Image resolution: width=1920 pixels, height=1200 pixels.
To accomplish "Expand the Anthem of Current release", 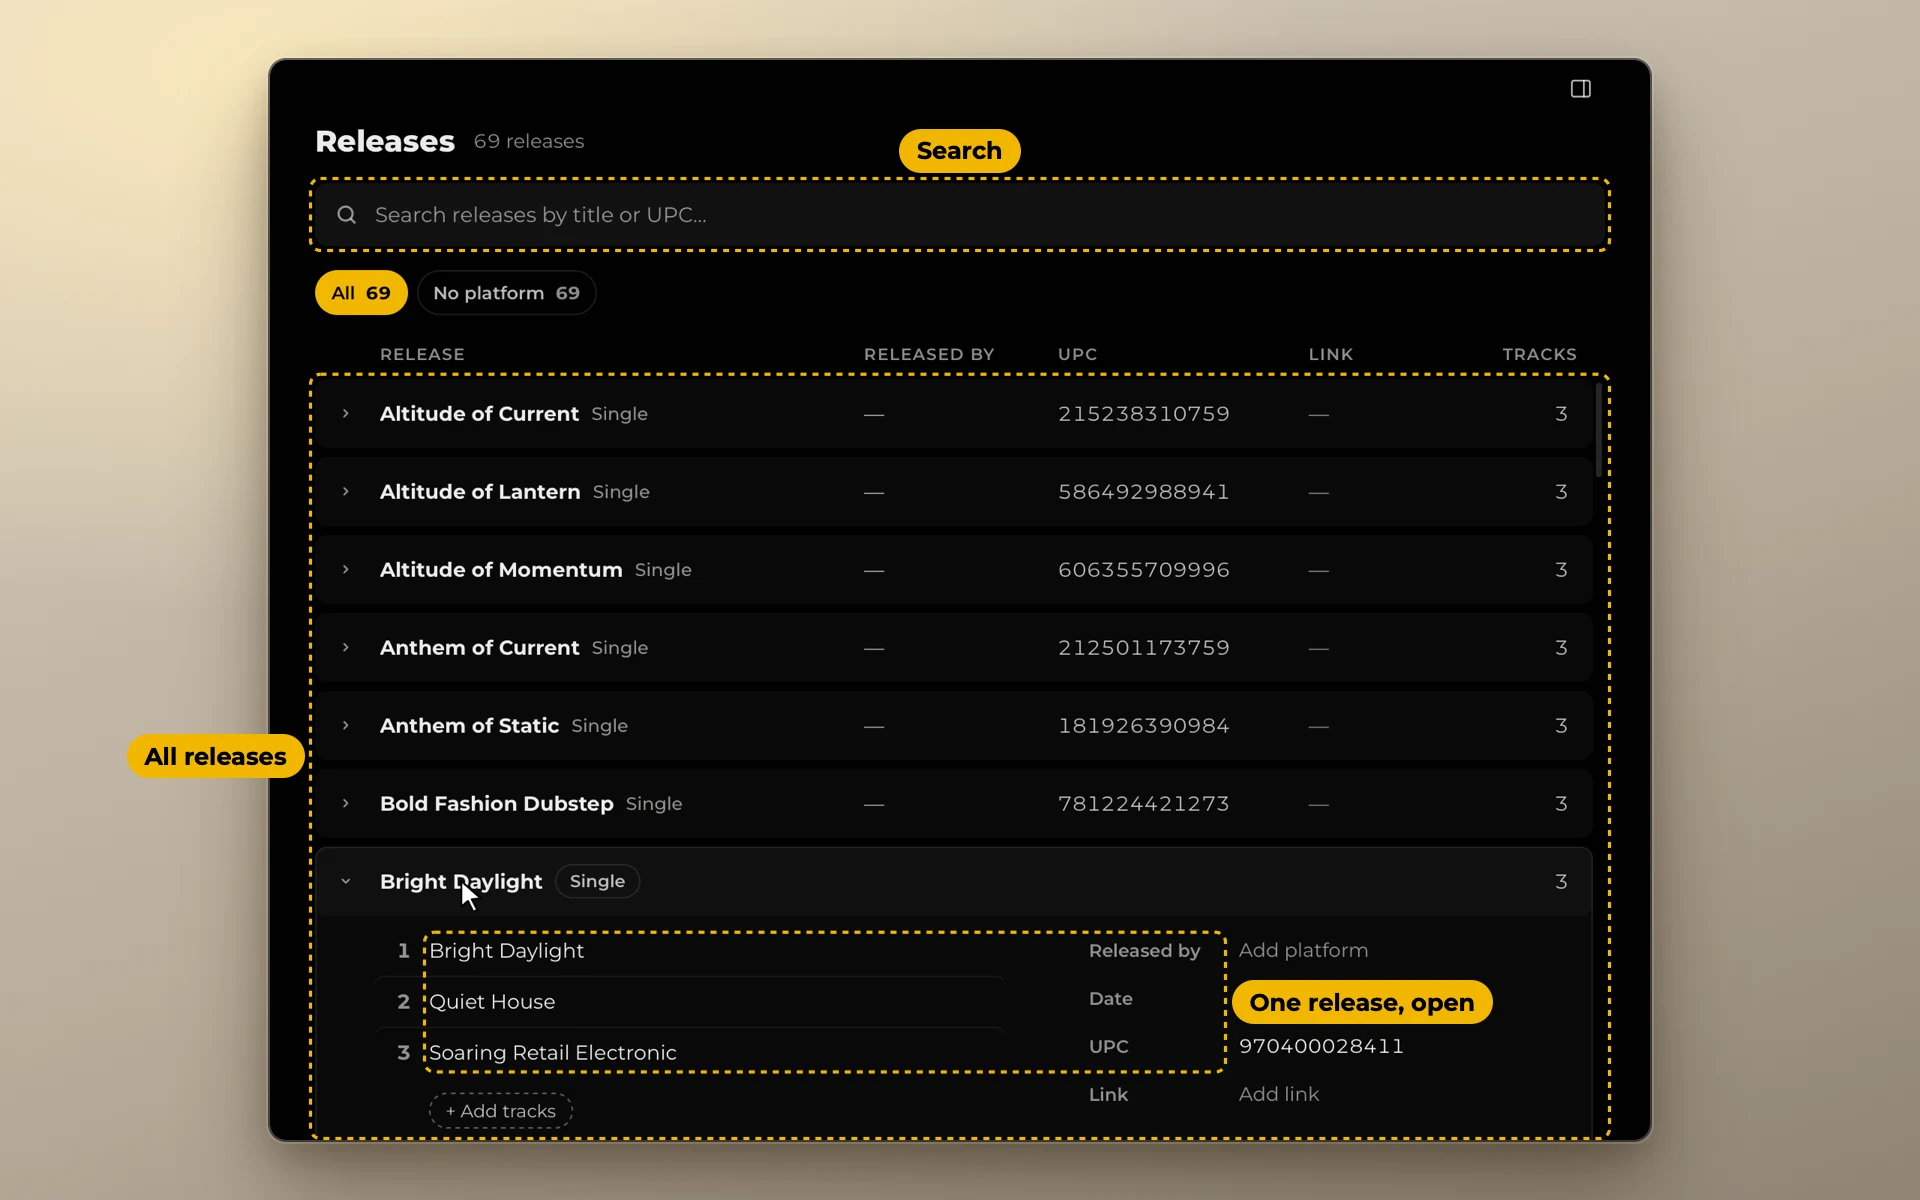I will point(346,648).
